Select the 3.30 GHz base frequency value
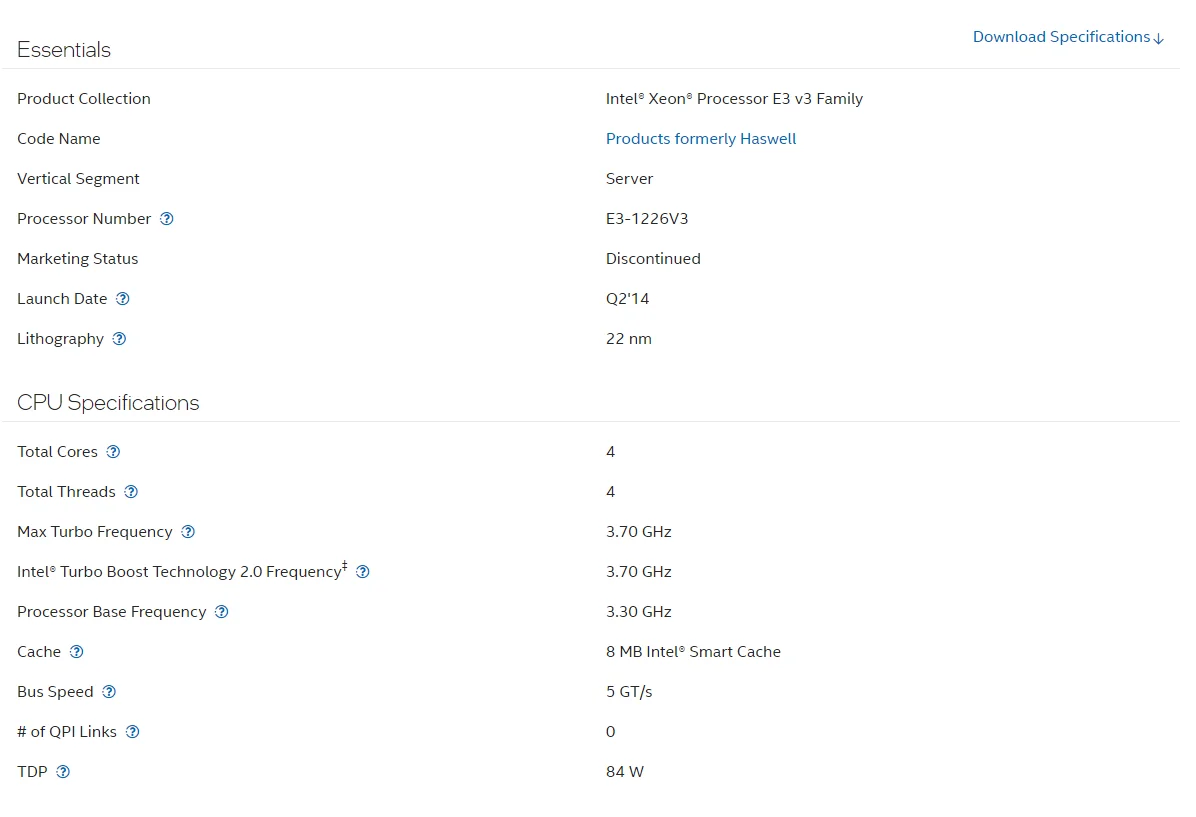The image size is (1196, 817). [638, 612]
